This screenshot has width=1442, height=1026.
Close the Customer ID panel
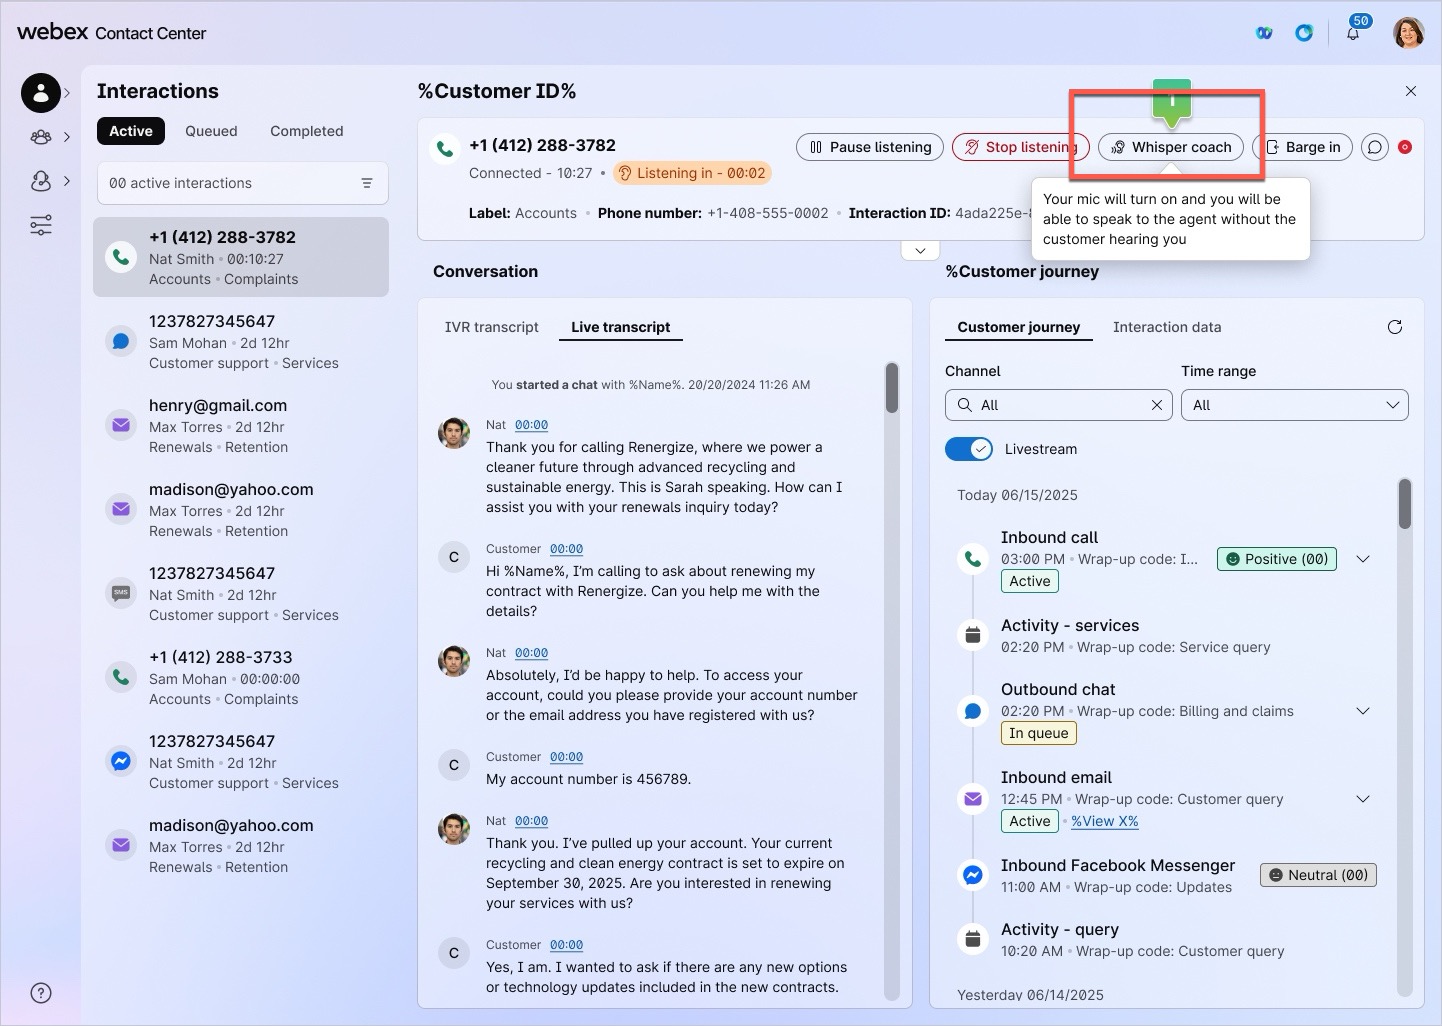pos(1411,91)
